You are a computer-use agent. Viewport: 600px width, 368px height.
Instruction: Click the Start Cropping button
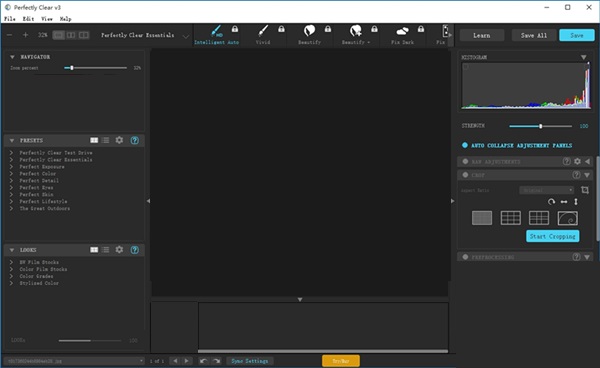[553, 236]
